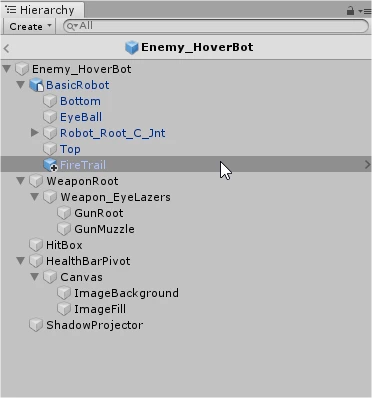Open the Create dropdown menu
Screen dimensions: 372x398
tap(29, 26)
